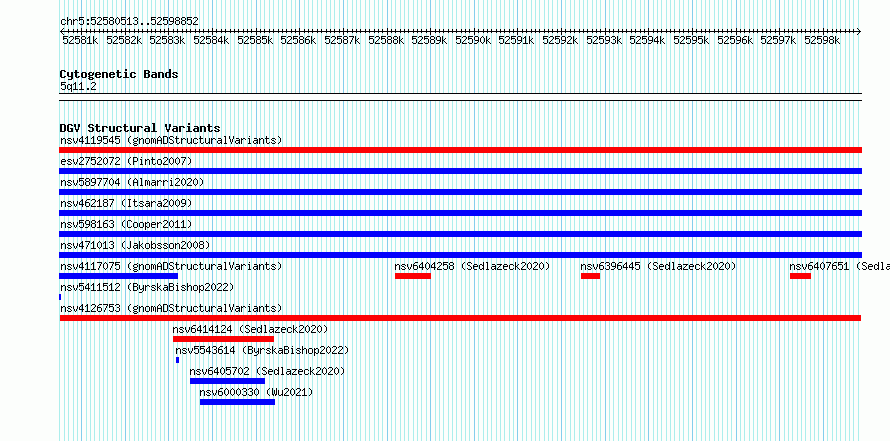The image size is (890, 441).
Task: Click the 52583k ruler tick label
Action: [167, 40]
